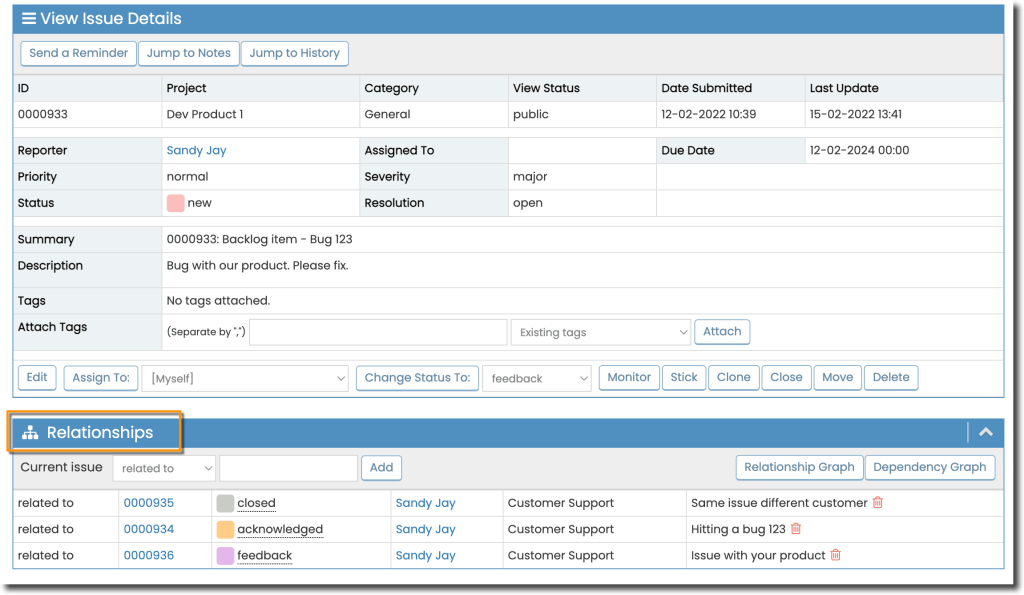
Task: Click the purple feedback status swatch
Action: point(225,555)
